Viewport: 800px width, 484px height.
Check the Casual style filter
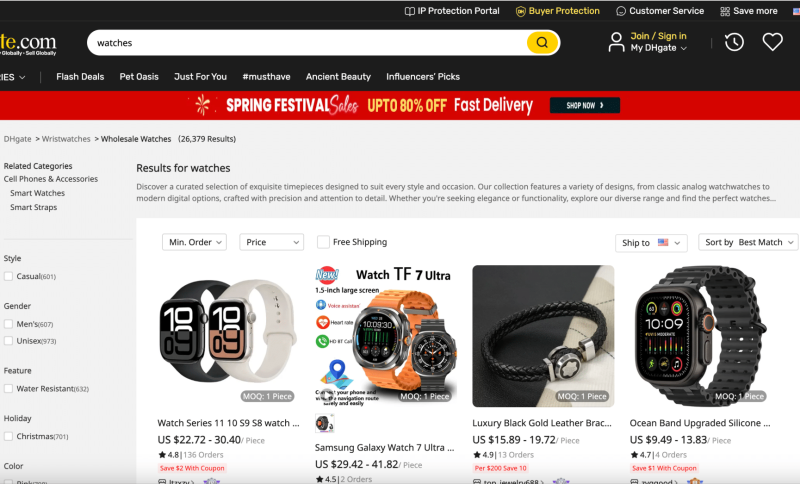click(8, 277)
